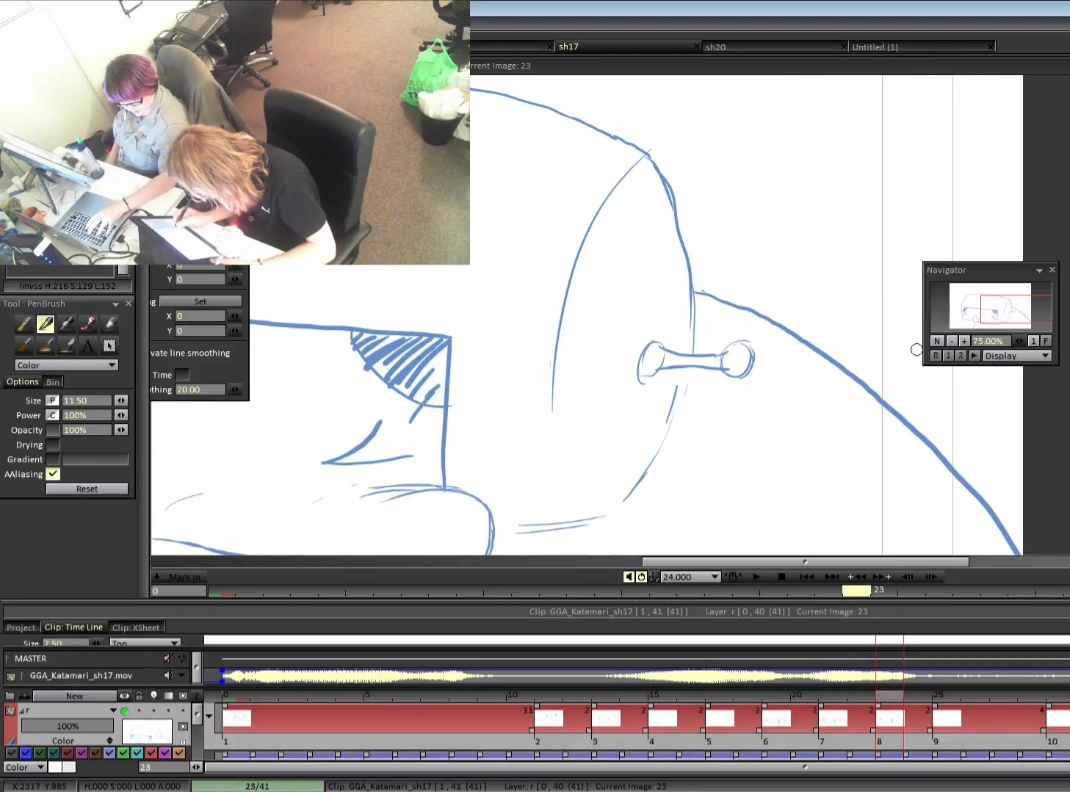The image size is (1070, 792).
Task: Open the Navigator panel menu arrow
Action: click(1039, 271)
